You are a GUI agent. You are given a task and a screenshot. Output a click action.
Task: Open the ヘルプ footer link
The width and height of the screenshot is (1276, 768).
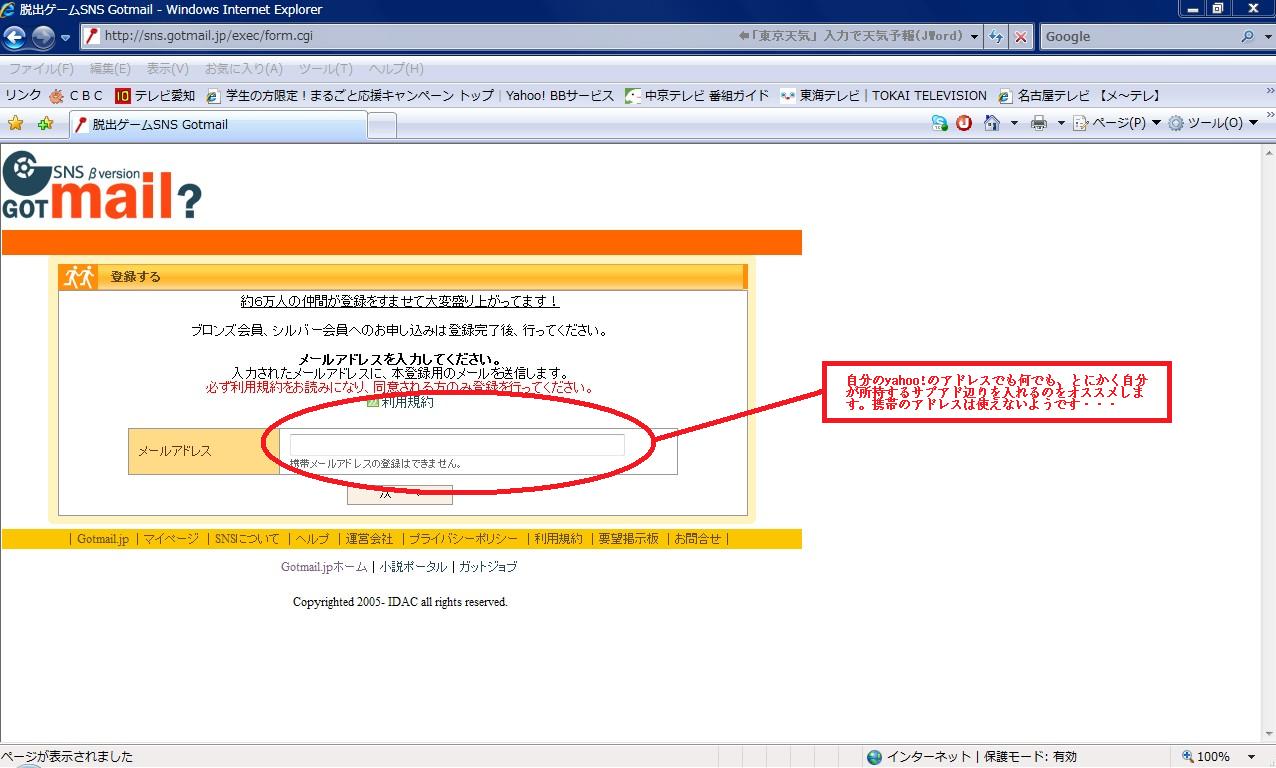coord(312,539)
